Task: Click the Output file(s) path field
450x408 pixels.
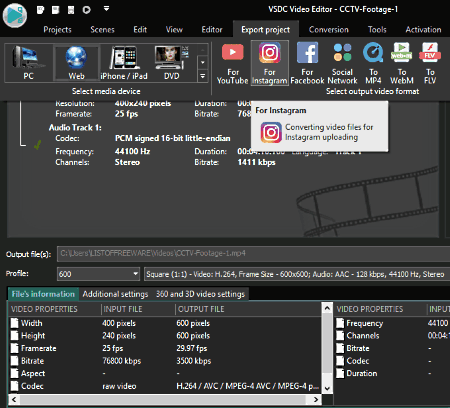Action: pyautogui.click(x=253, y=254)
